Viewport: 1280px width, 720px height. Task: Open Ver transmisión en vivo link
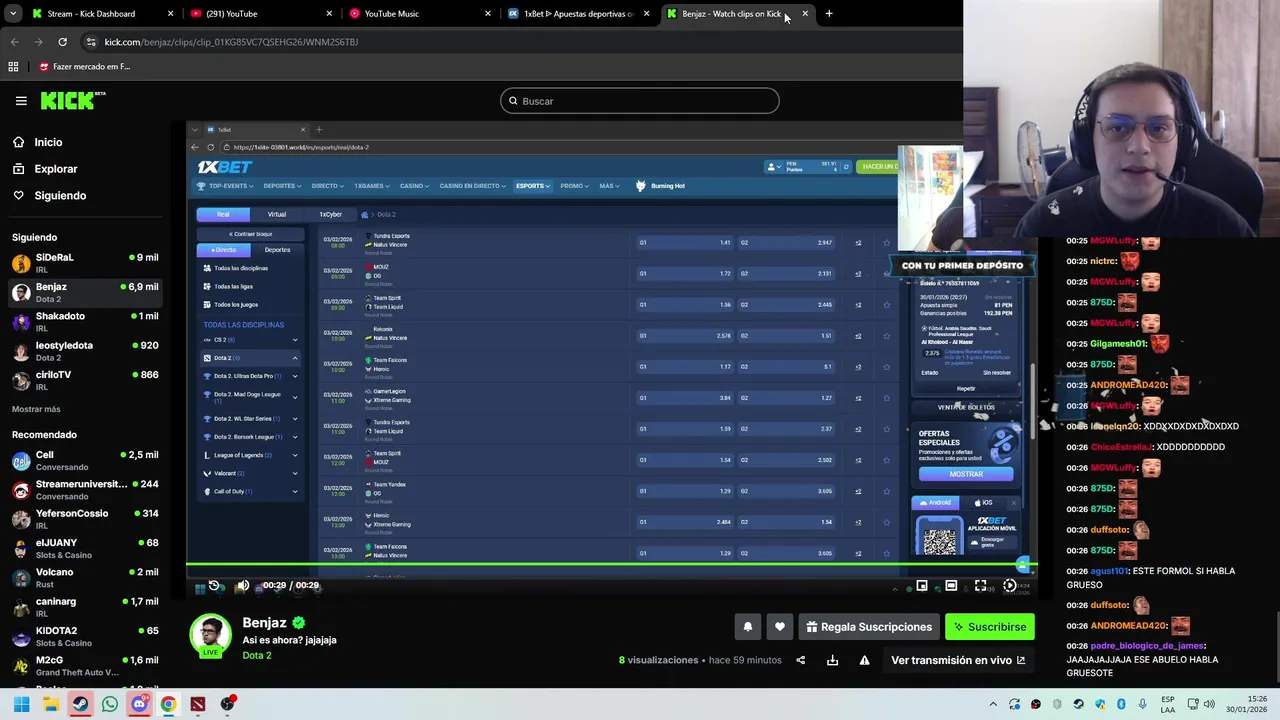click(x=958, y=660)
